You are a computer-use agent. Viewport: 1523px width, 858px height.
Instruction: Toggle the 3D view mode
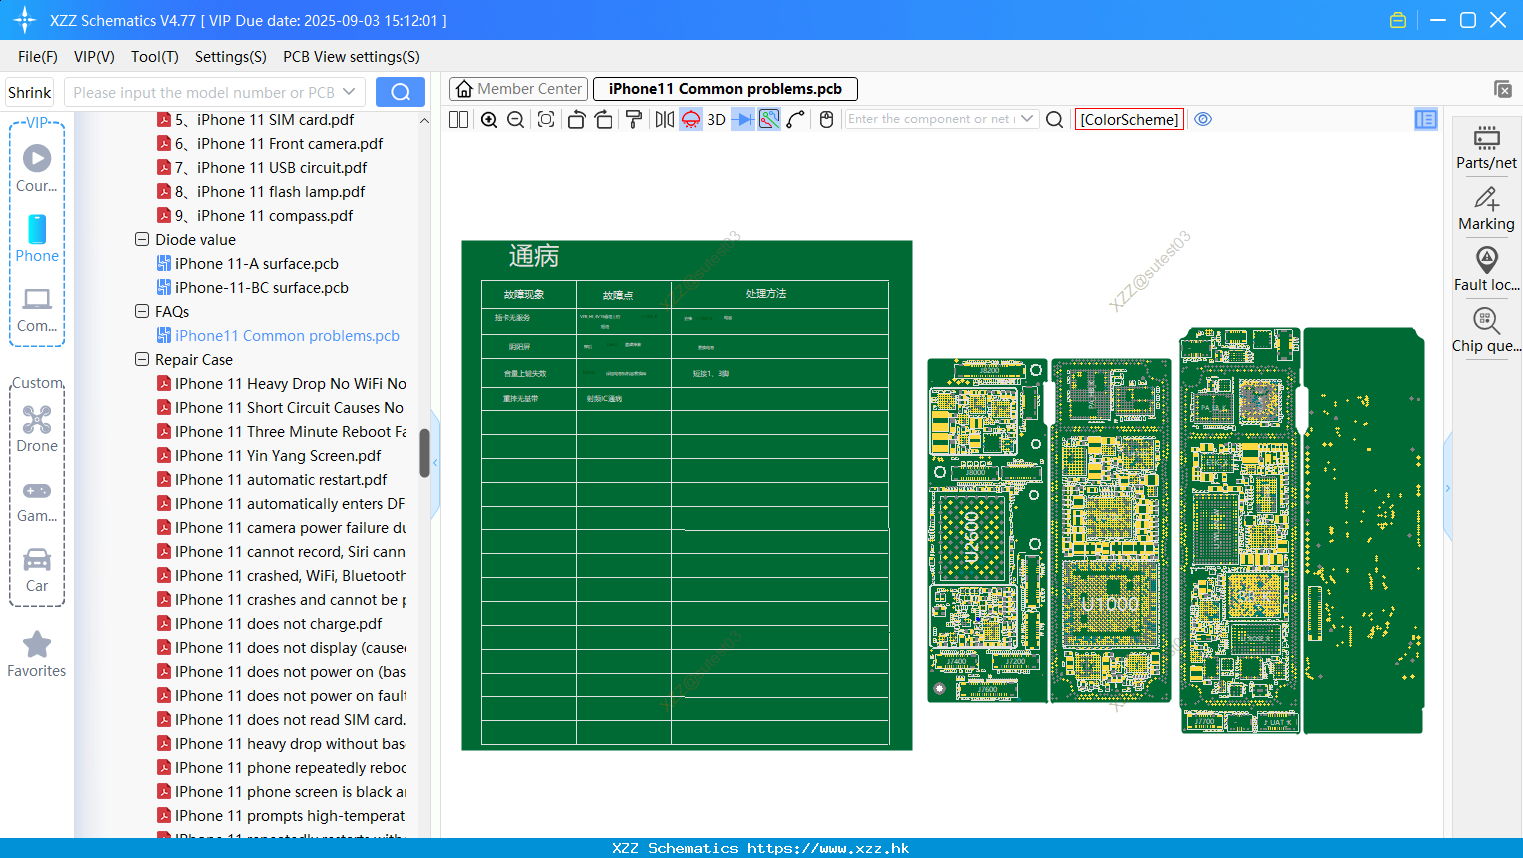pyautogui.click(x=716, y=119)
